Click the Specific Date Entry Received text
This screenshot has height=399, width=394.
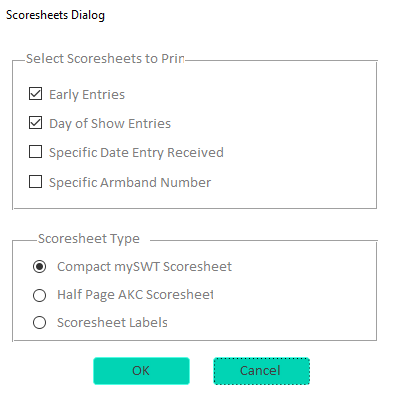[136, 153]
